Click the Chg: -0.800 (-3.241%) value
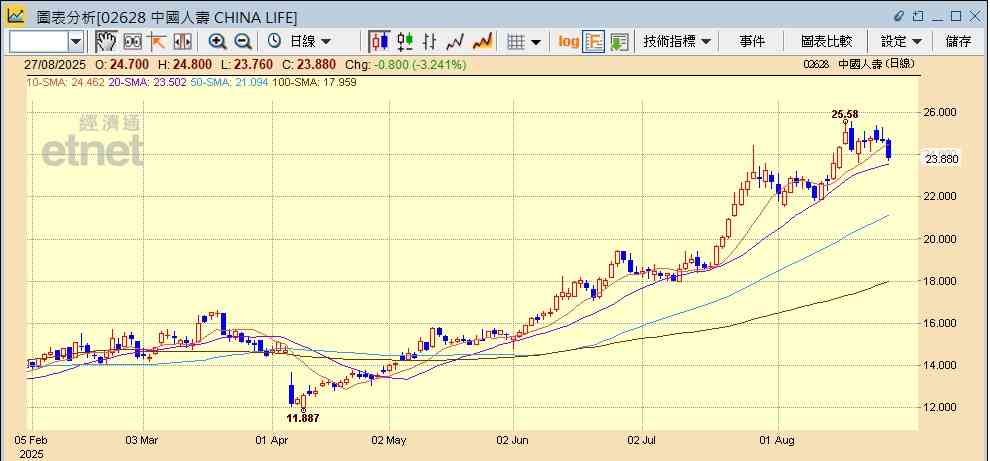 pyautogui.click(x=406, y=64)
